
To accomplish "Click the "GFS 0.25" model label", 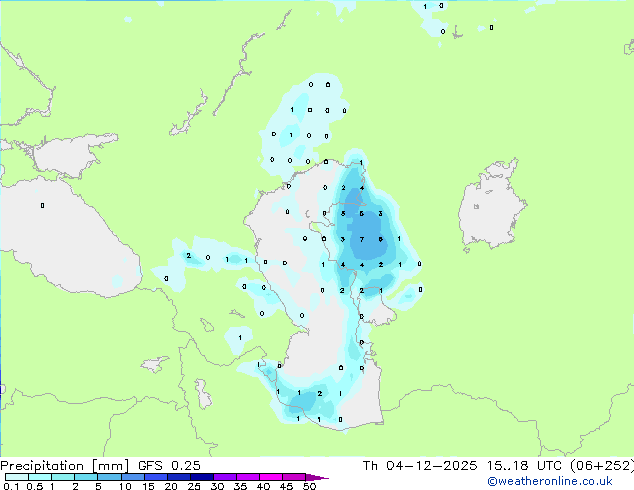I will [x=169, y=466].
